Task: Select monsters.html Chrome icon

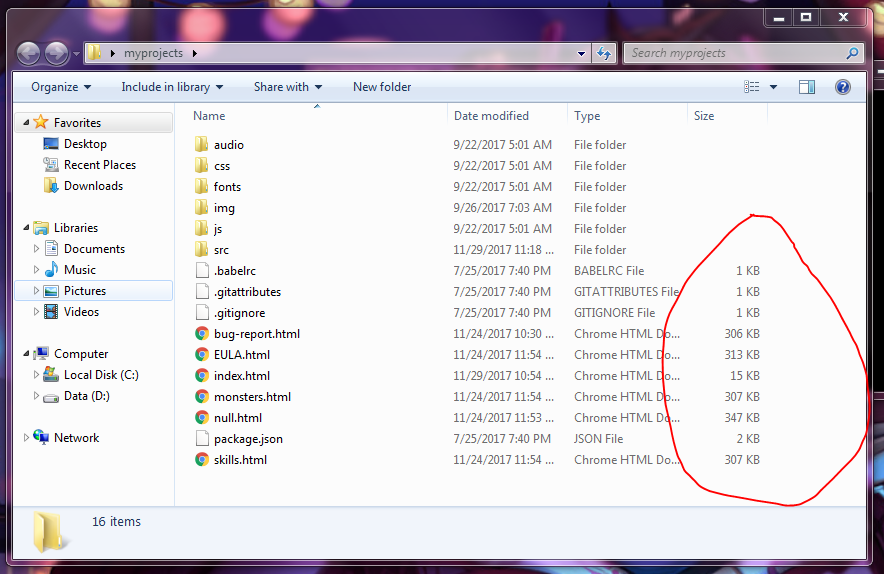Action: pos(202,396)
